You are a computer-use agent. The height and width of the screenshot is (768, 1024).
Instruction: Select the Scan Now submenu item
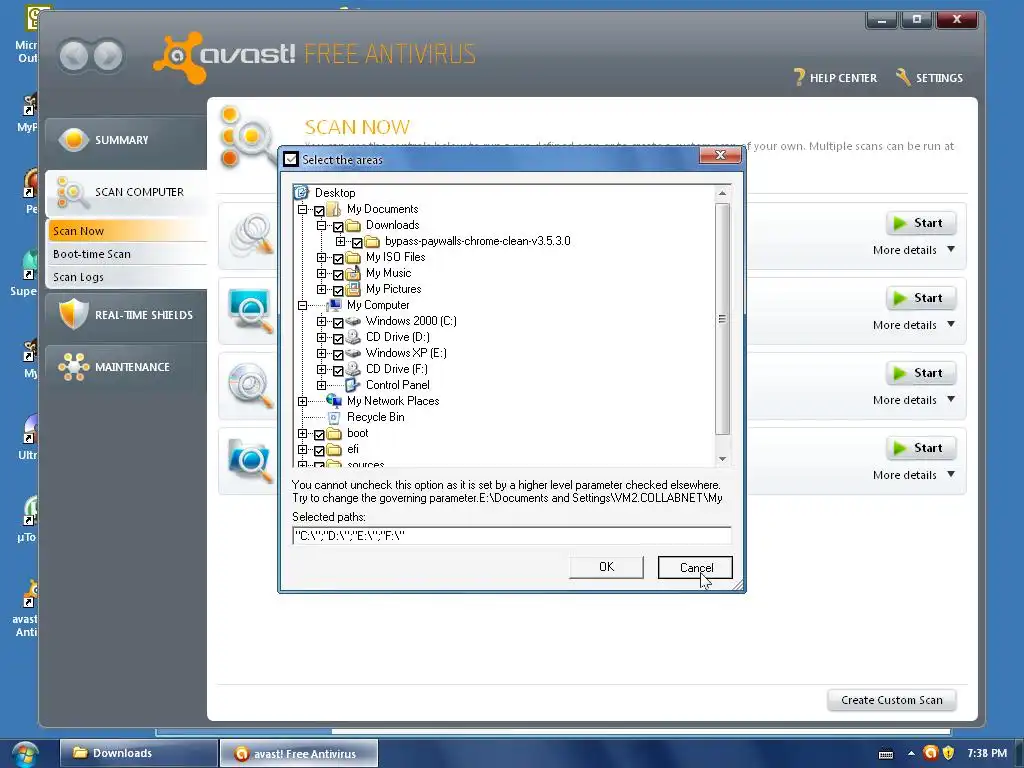(127, 231)
